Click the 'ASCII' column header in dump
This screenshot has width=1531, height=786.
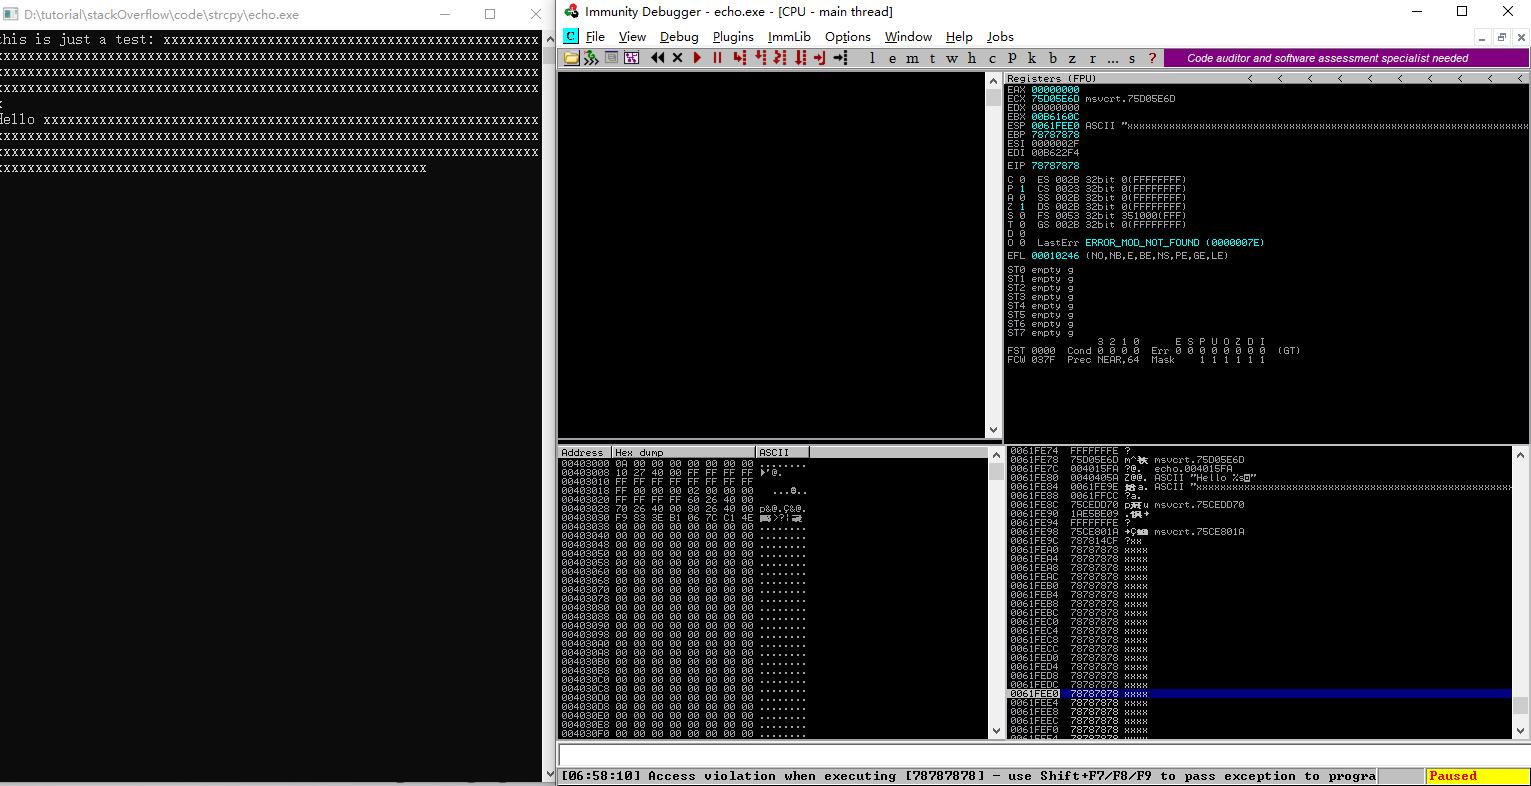pyautogui.click(x=783, y=452)
